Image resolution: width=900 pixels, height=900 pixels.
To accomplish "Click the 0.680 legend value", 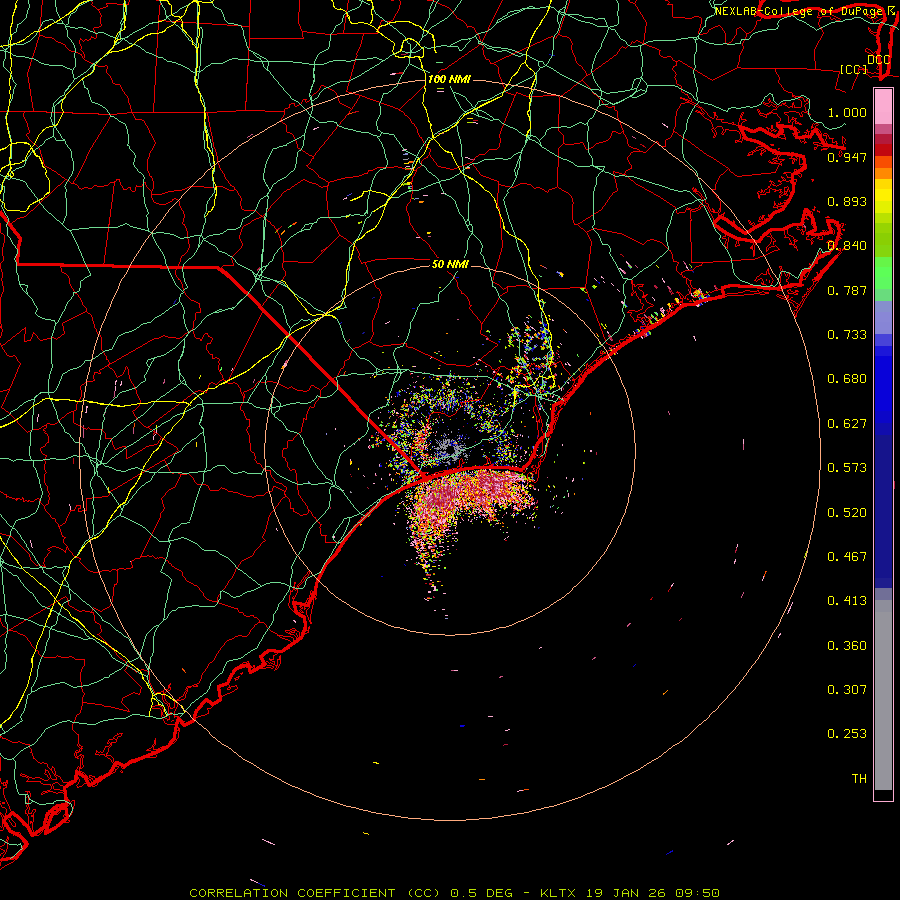I will [x=847, y=379].
